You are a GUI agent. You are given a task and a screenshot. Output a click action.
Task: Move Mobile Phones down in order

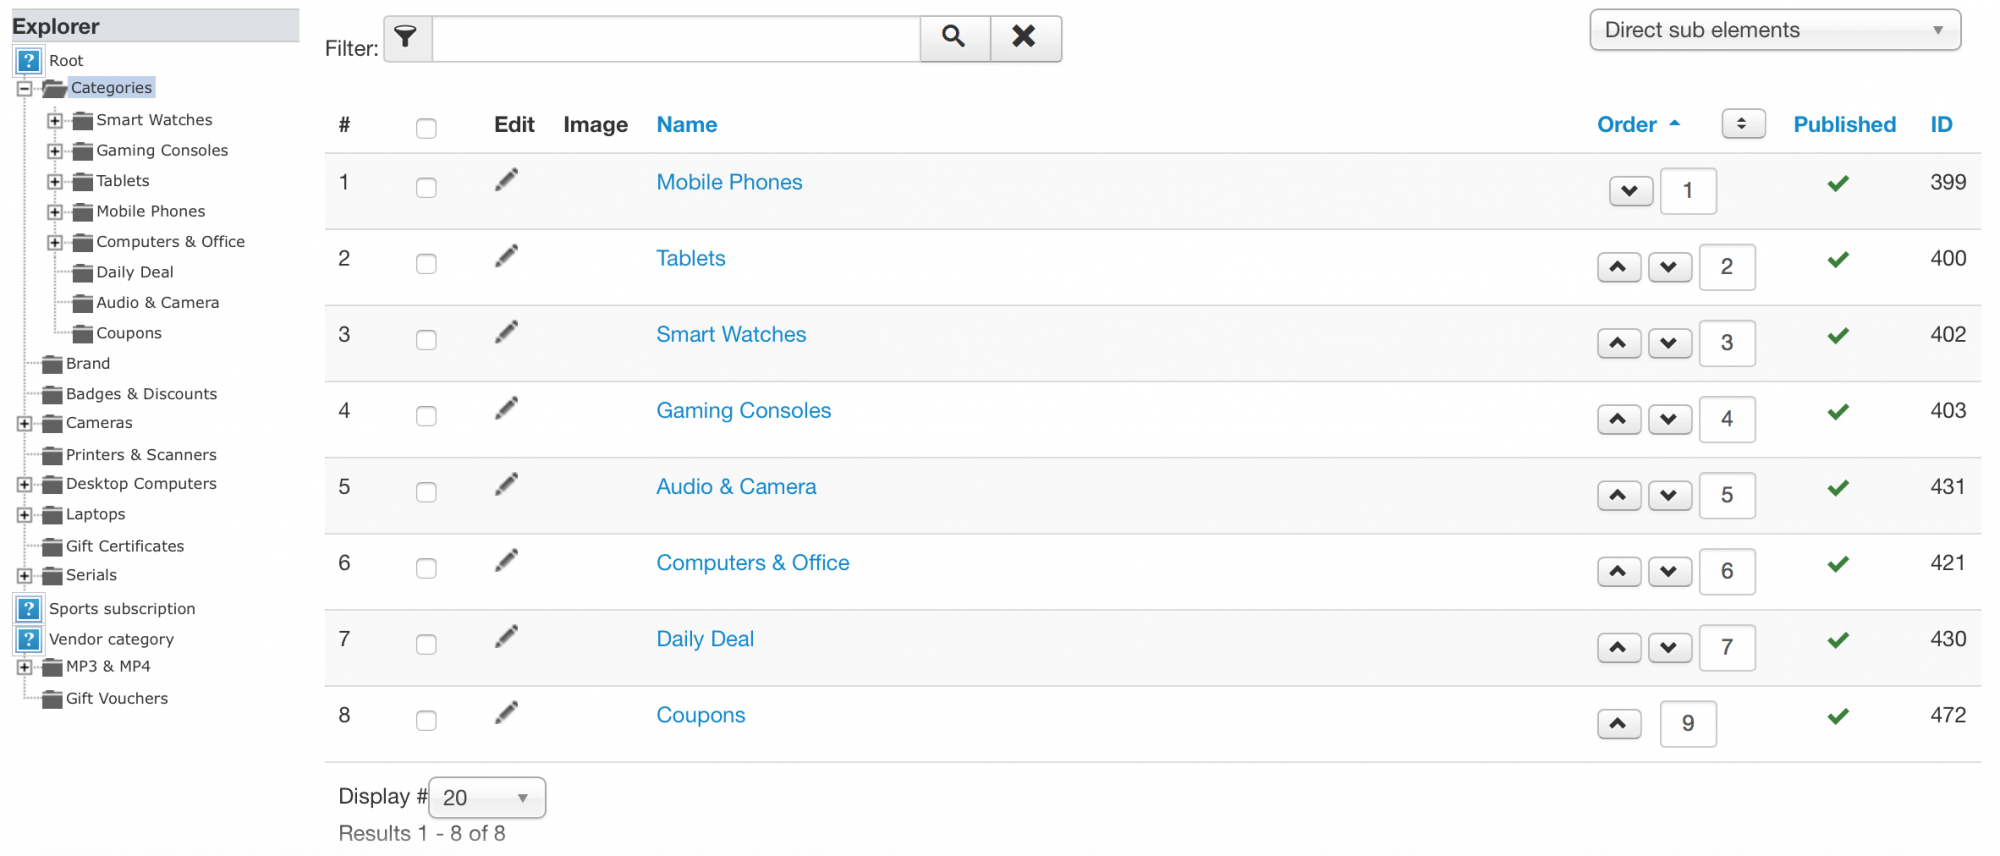tap(1630, 191)
